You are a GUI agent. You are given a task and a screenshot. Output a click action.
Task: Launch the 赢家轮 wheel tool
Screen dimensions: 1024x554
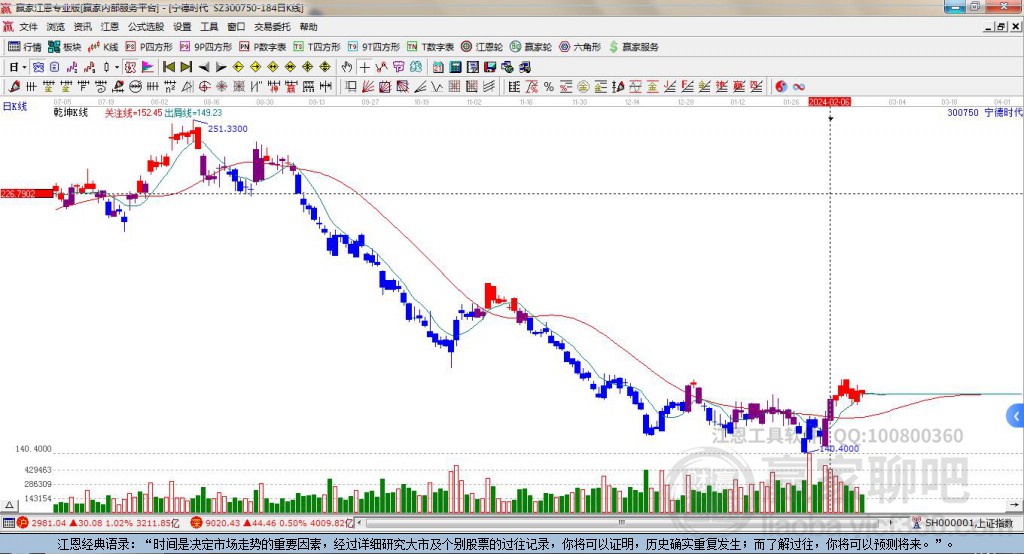click(x=531, y=47)
